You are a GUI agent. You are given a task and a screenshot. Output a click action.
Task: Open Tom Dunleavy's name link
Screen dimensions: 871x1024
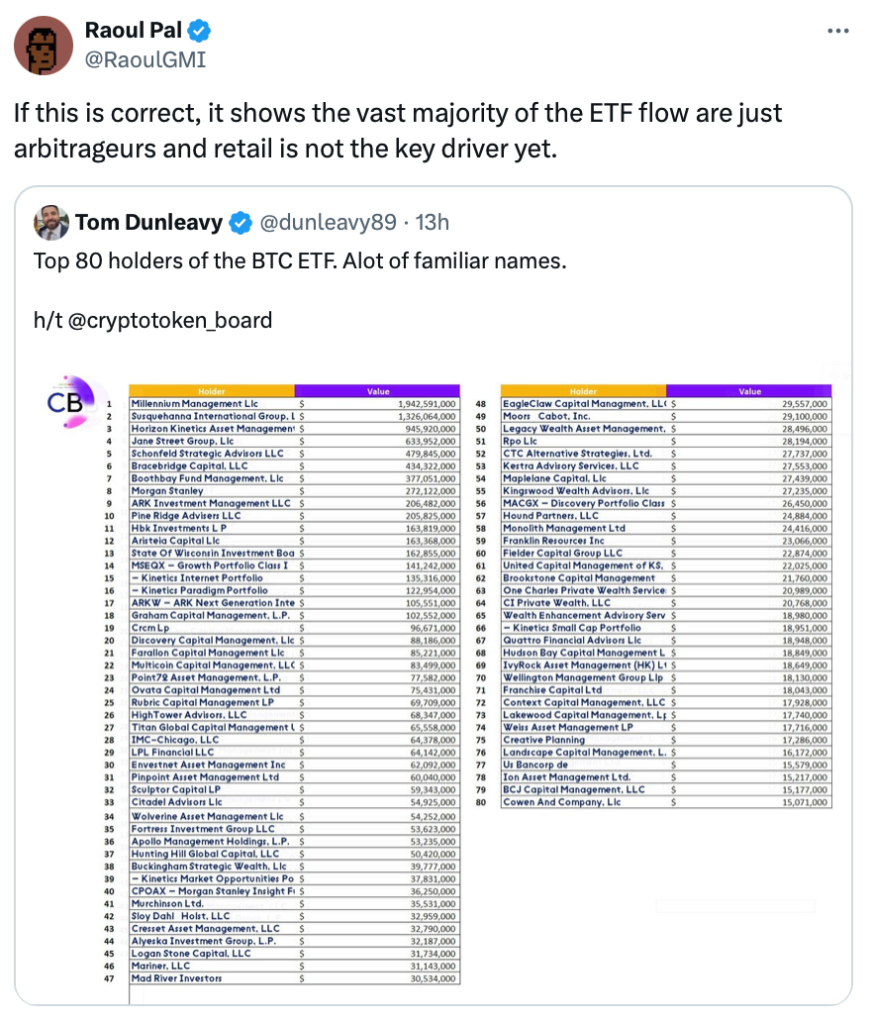point(150,222)
